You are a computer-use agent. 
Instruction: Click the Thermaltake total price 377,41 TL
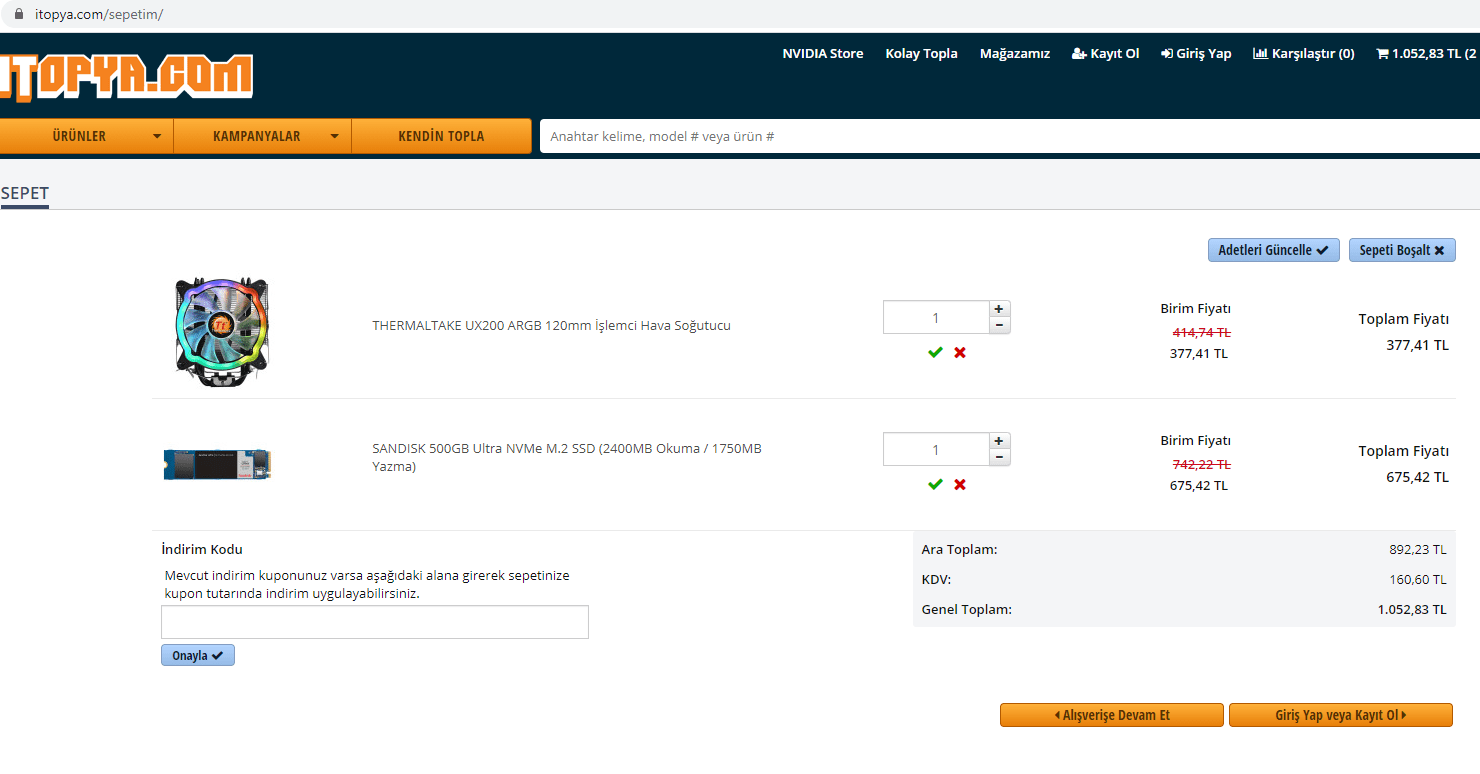[x=1417, y=346]
